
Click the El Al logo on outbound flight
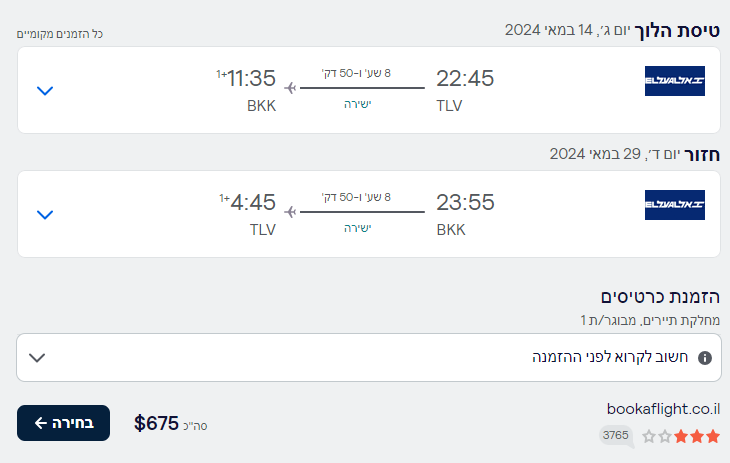point(675,81)
